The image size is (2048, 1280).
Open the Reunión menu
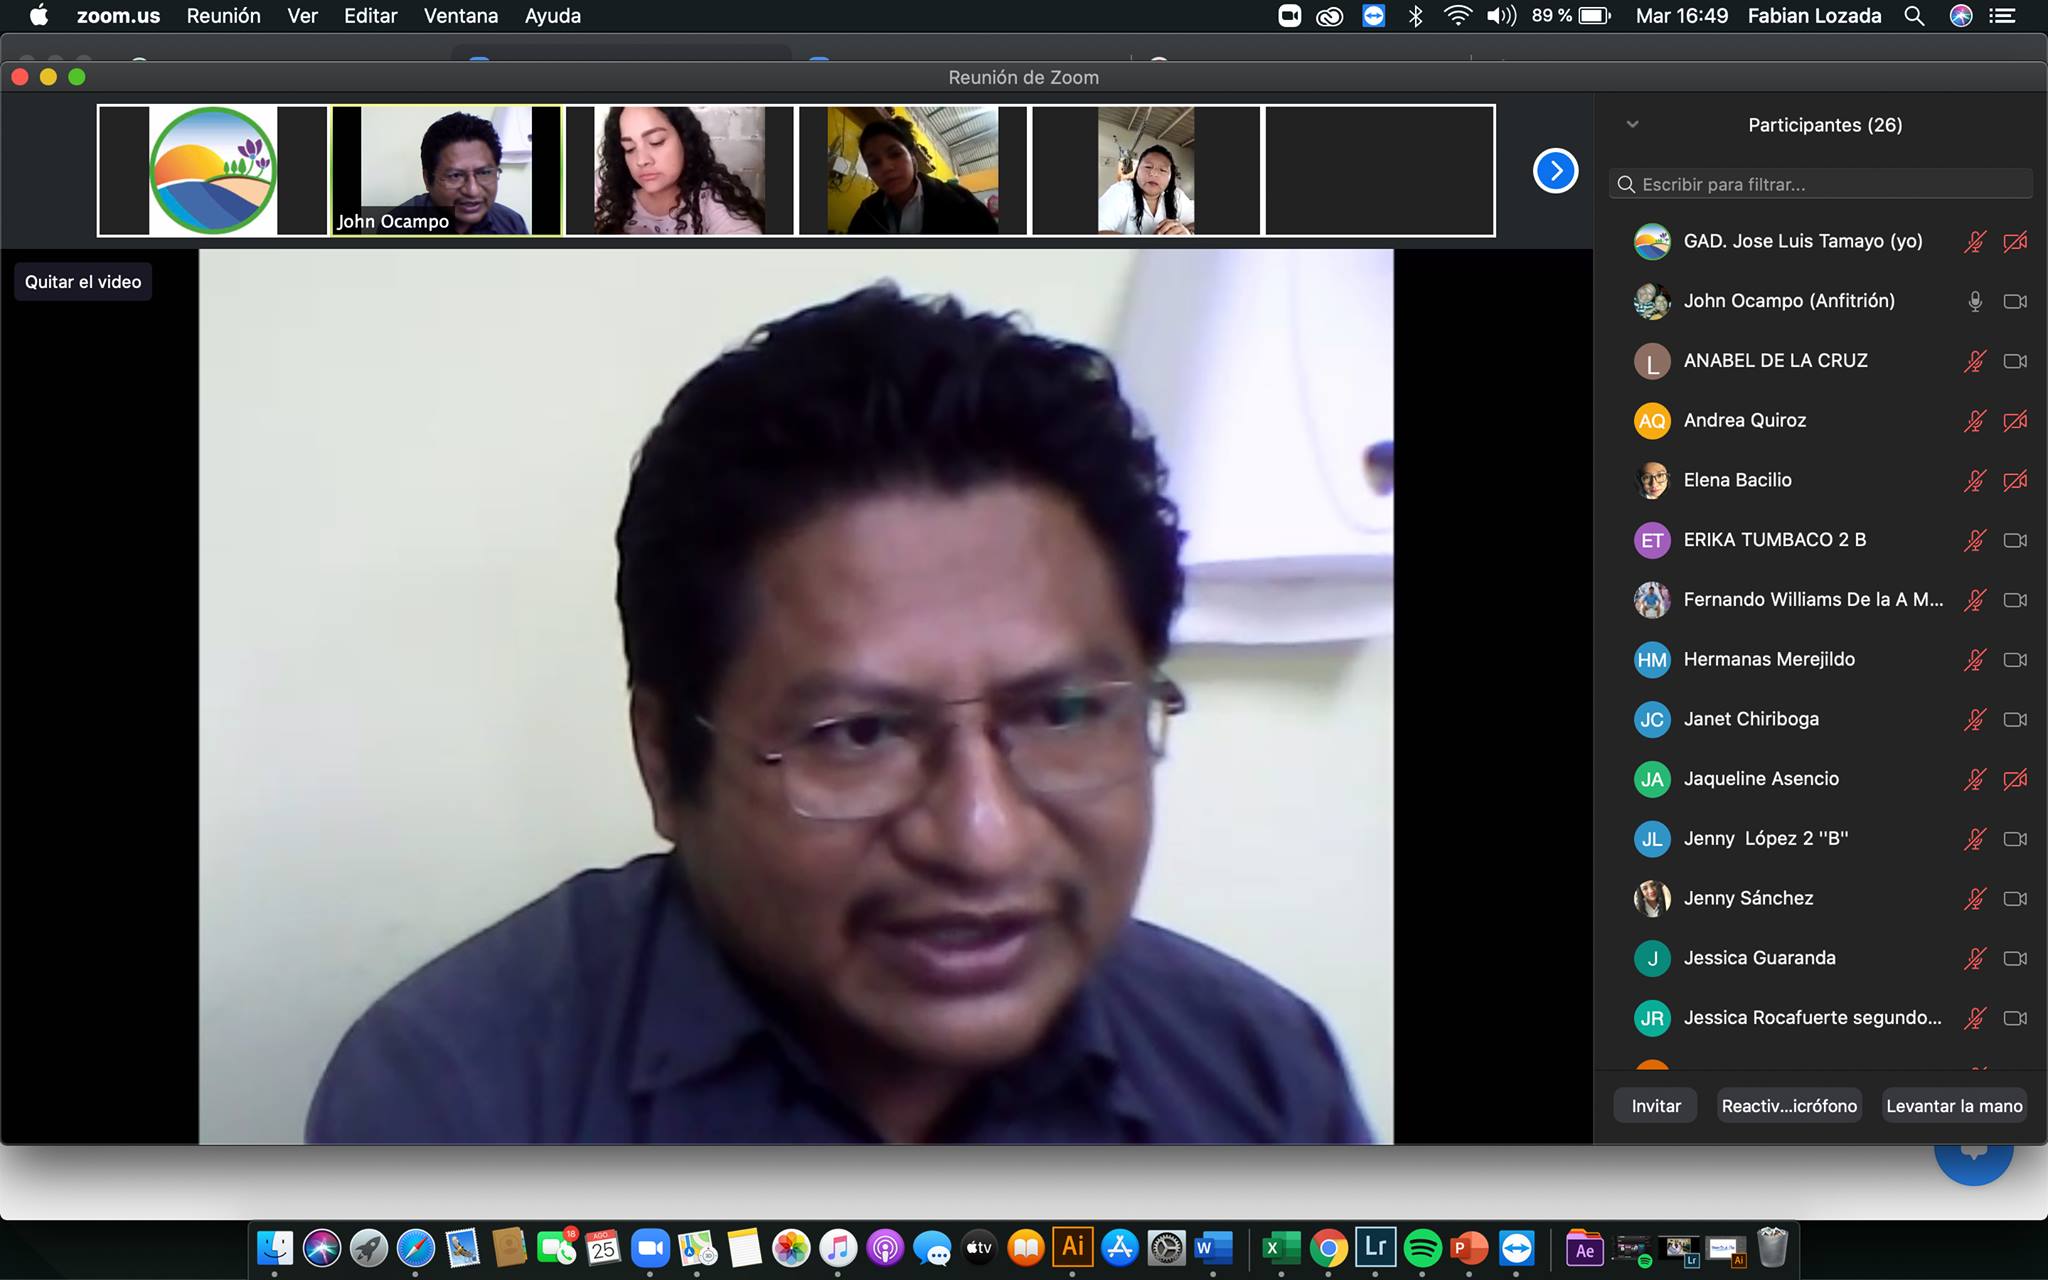(x=223, y=16)
